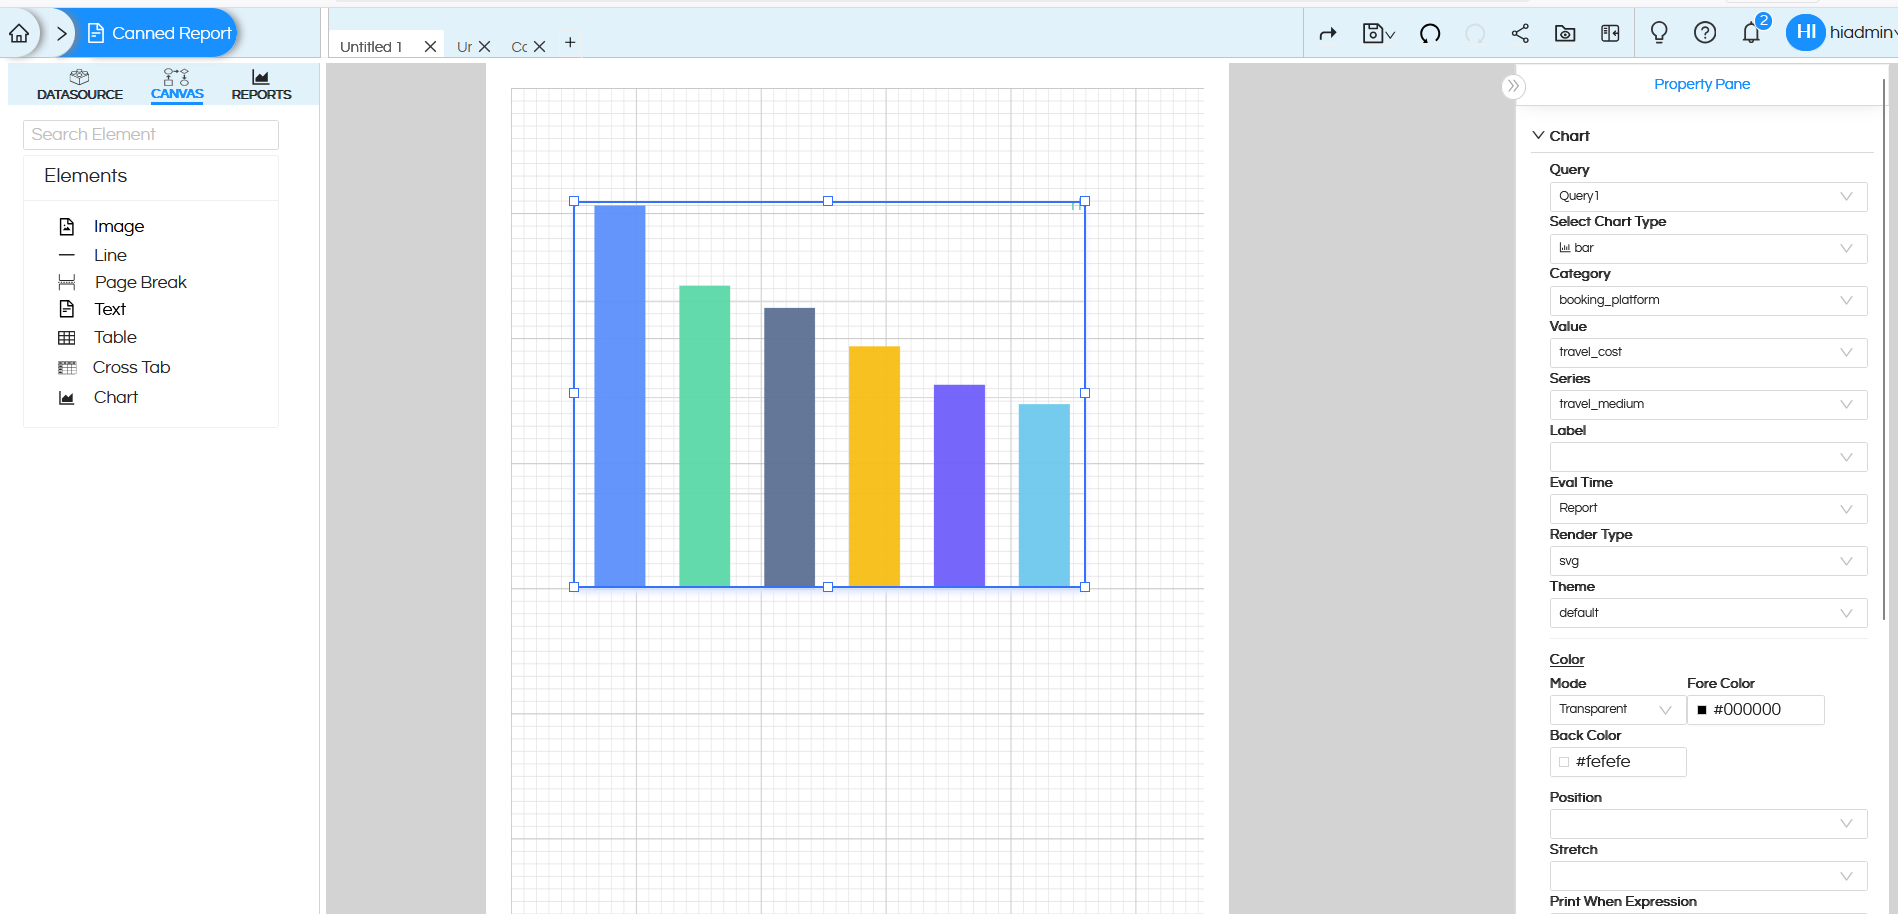Click the export arrow icon

pos(1327,33)
